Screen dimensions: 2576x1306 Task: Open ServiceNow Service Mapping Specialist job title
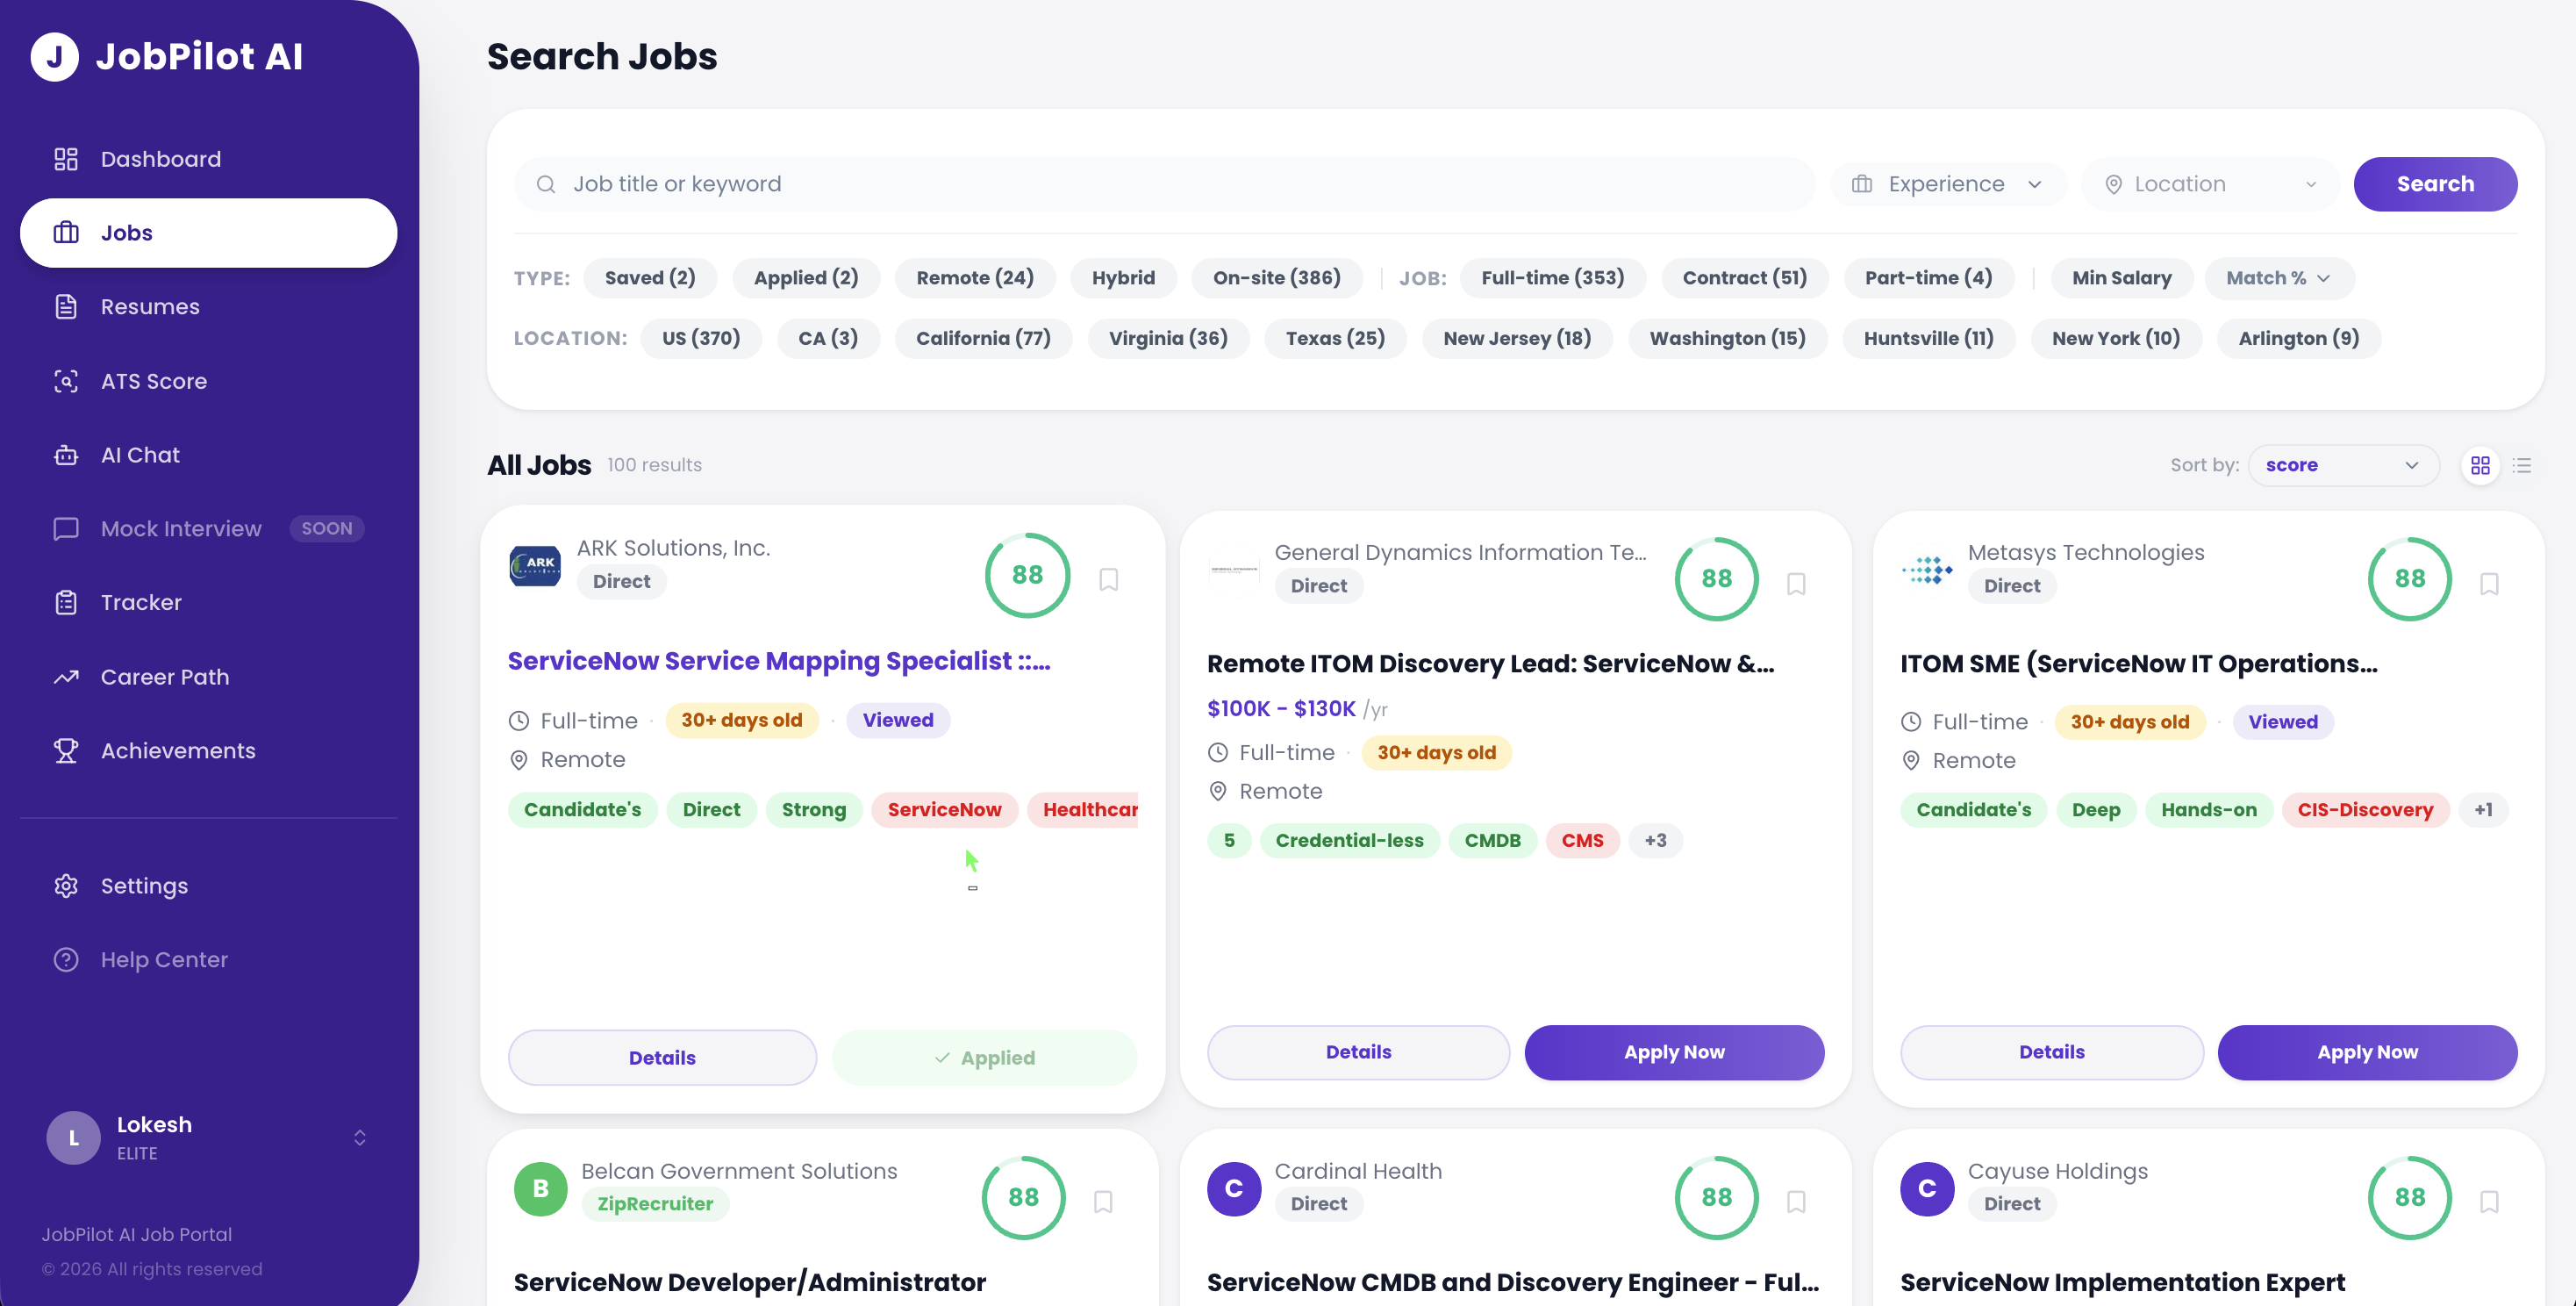tap(779, 661)
